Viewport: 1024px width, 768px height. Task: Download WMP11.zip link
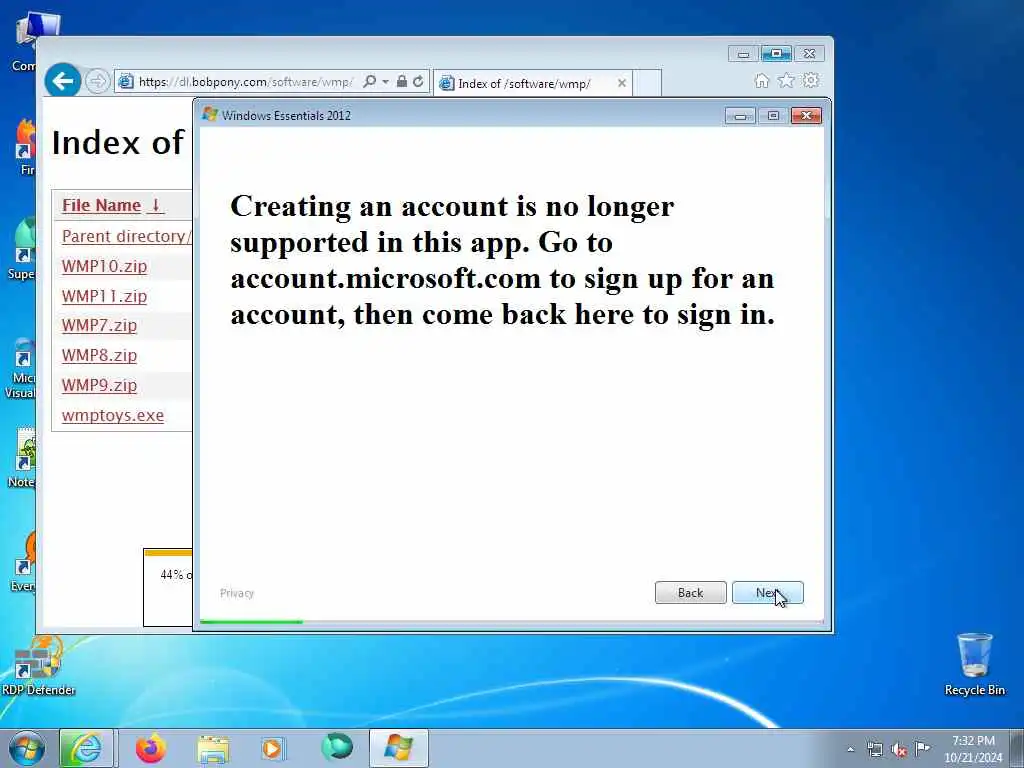[x=104, y=296]
